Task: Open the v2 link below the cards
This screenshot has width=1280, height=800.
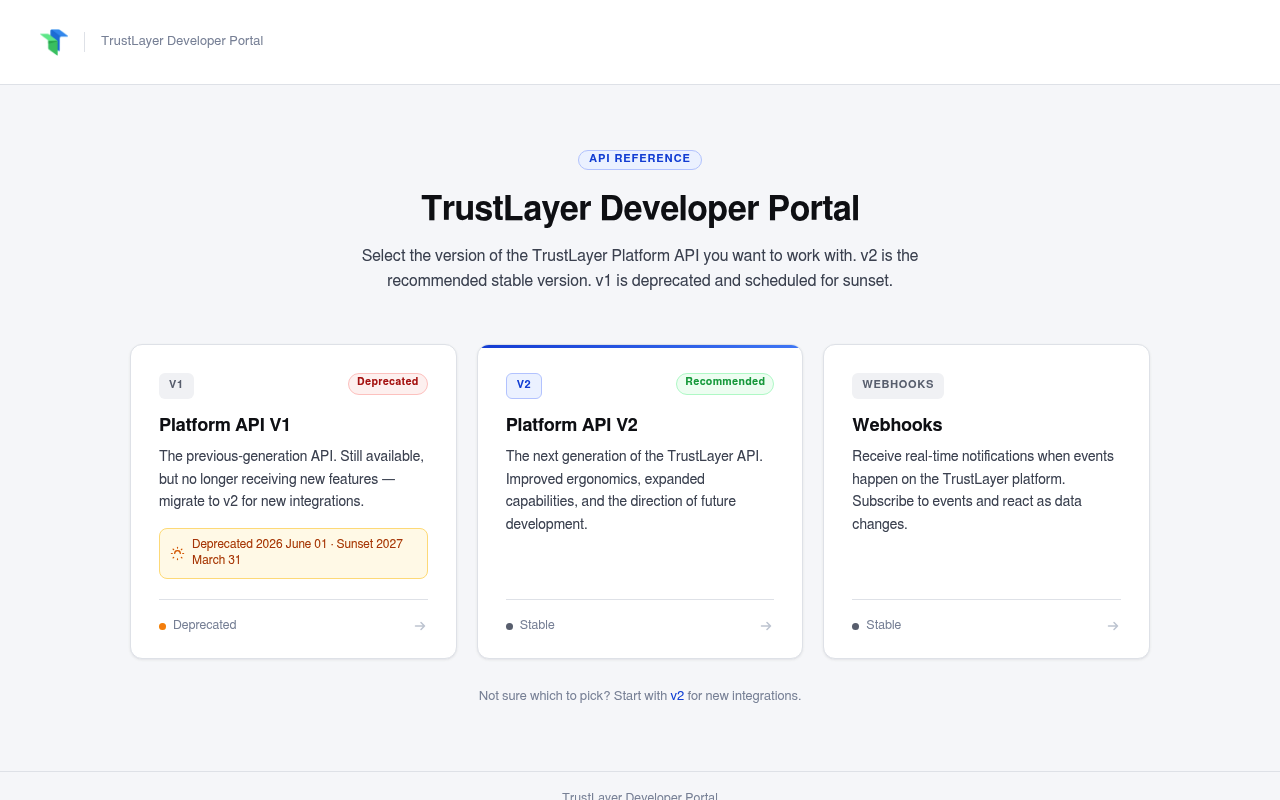Action: [677, 696]
